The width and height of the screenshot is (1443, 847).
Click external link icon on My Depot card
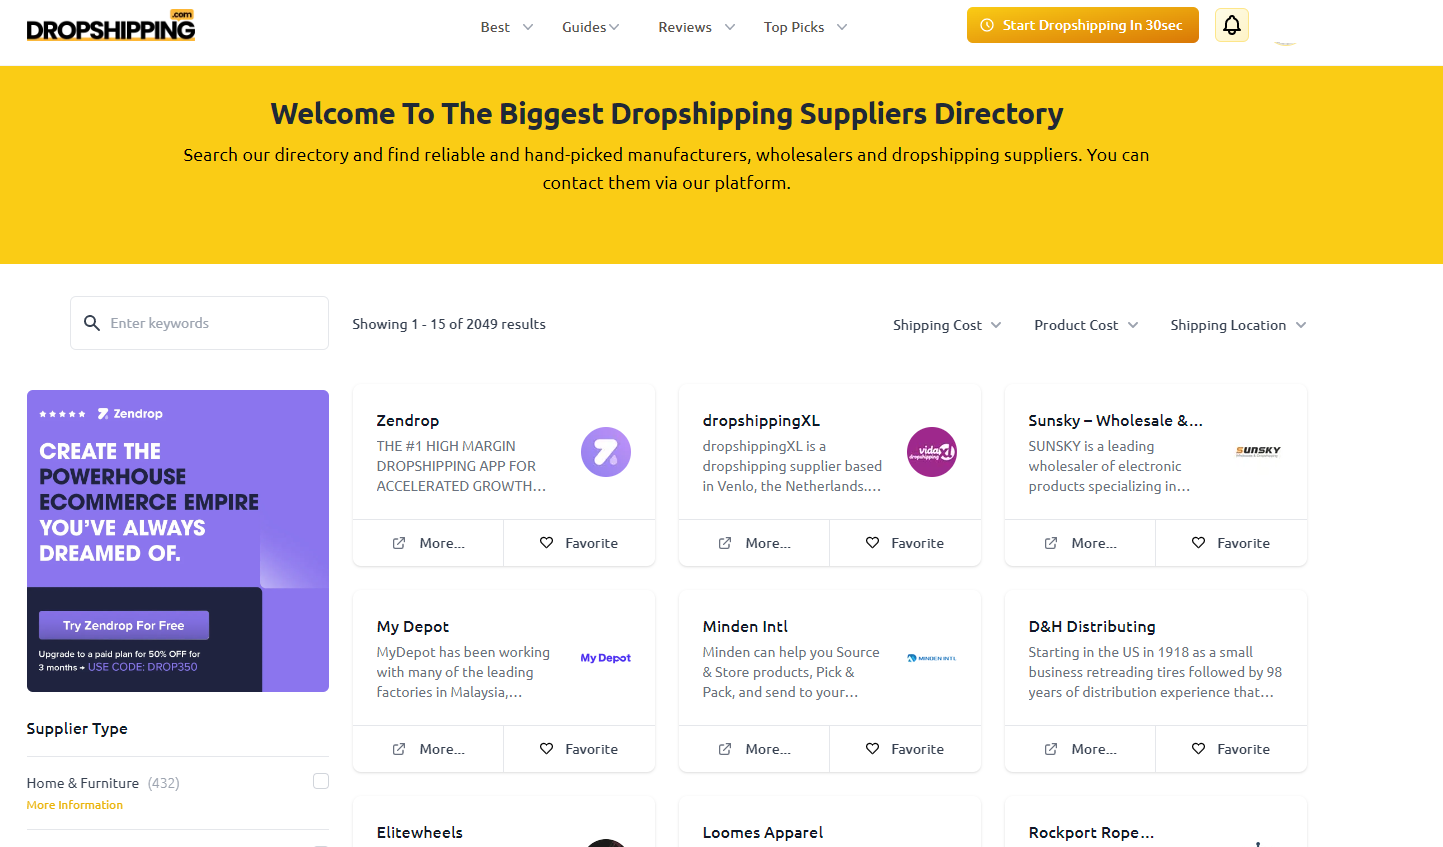(399, 749)
